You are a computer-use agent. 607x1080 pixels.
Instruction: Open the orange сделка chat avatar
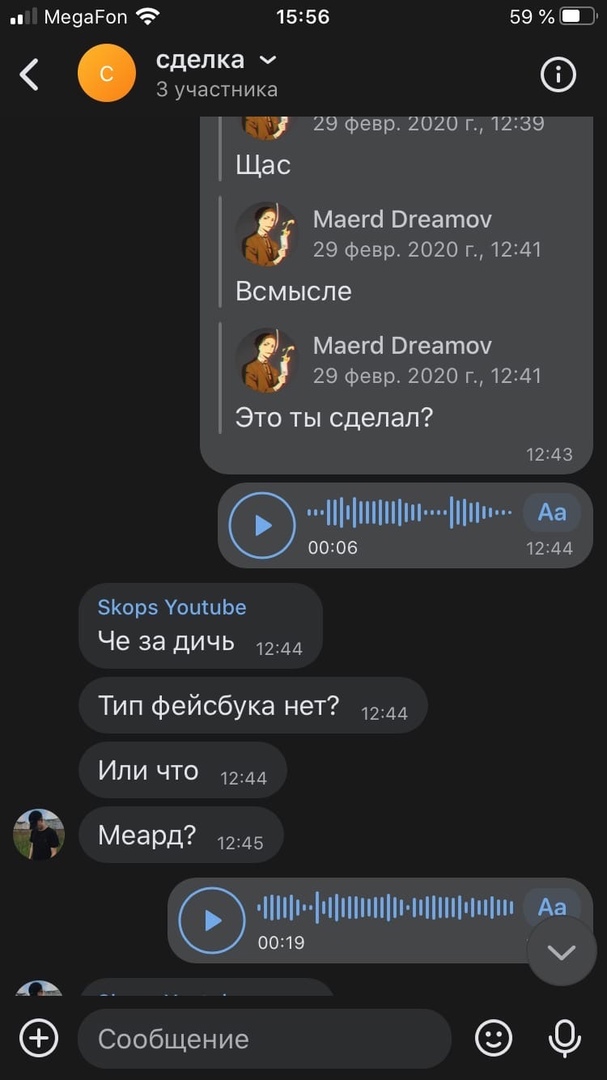(107, 73)
